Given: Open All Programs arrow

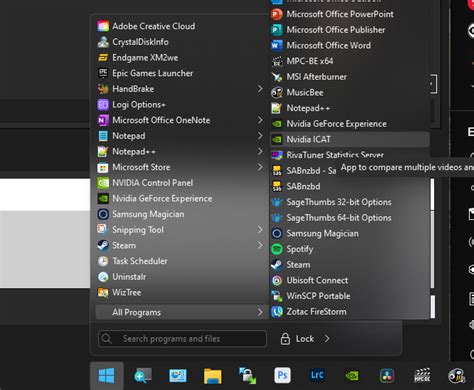Looking at the screenshot, I should click(260, 312).
